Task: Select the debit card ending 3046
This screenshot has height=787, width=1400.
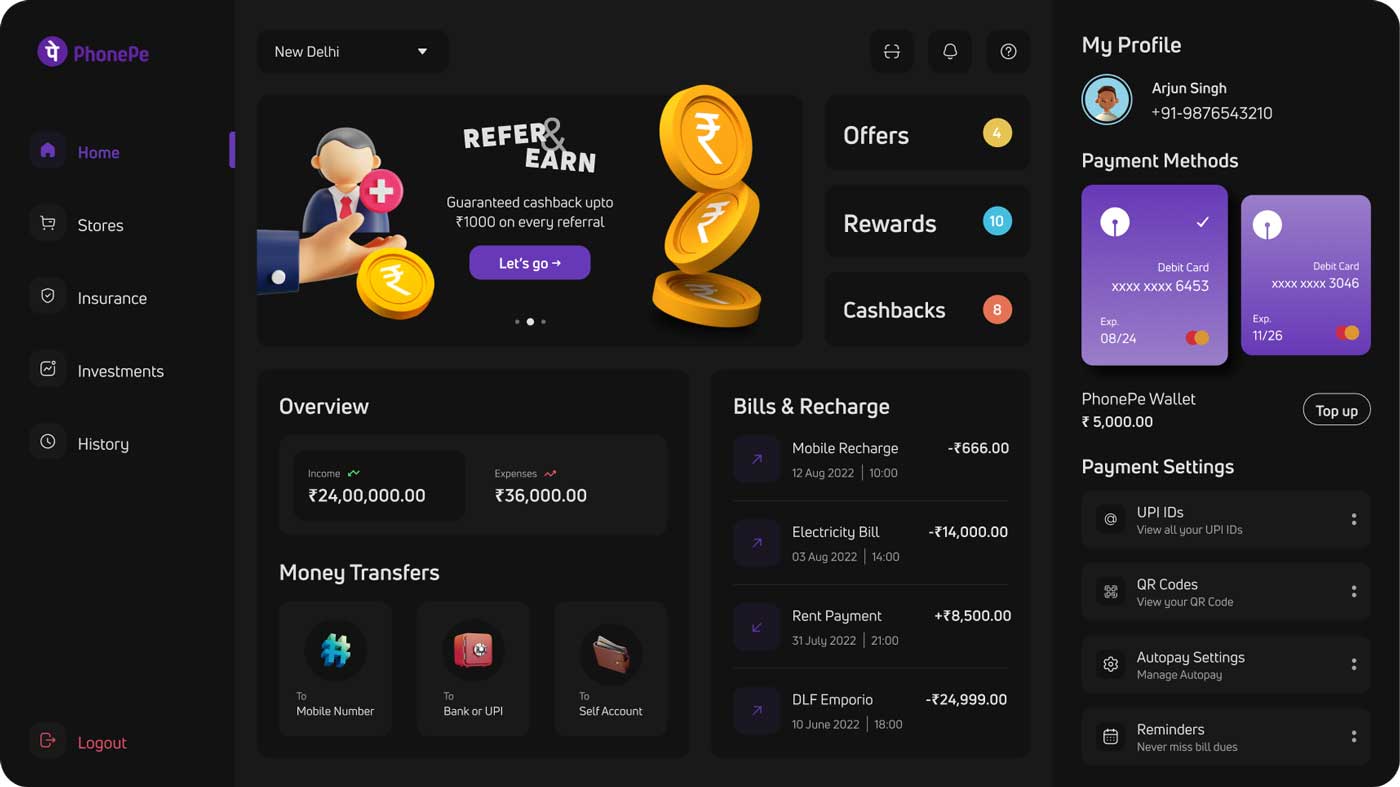Action: pyautogui.click(x=1306, y=275)
